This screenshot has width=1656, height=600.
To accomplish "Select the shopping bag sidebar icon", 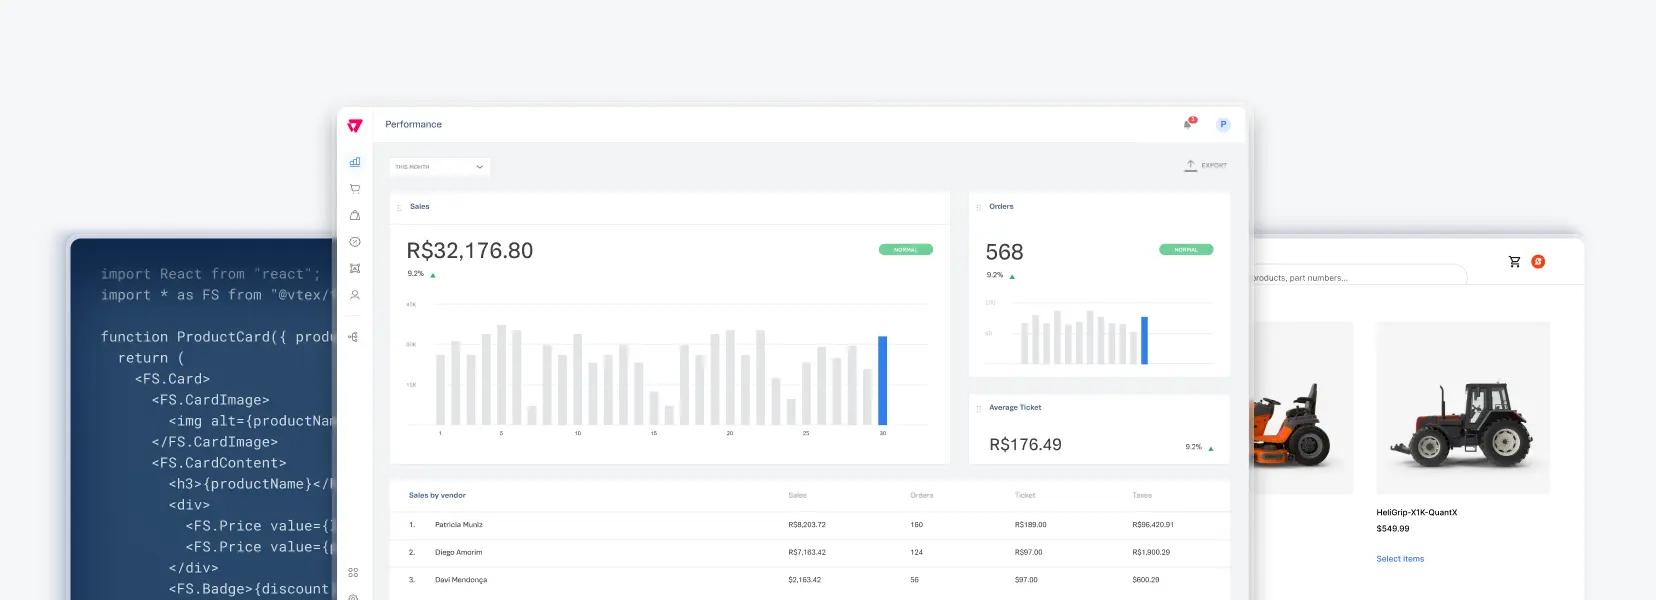I will [354, 215].
